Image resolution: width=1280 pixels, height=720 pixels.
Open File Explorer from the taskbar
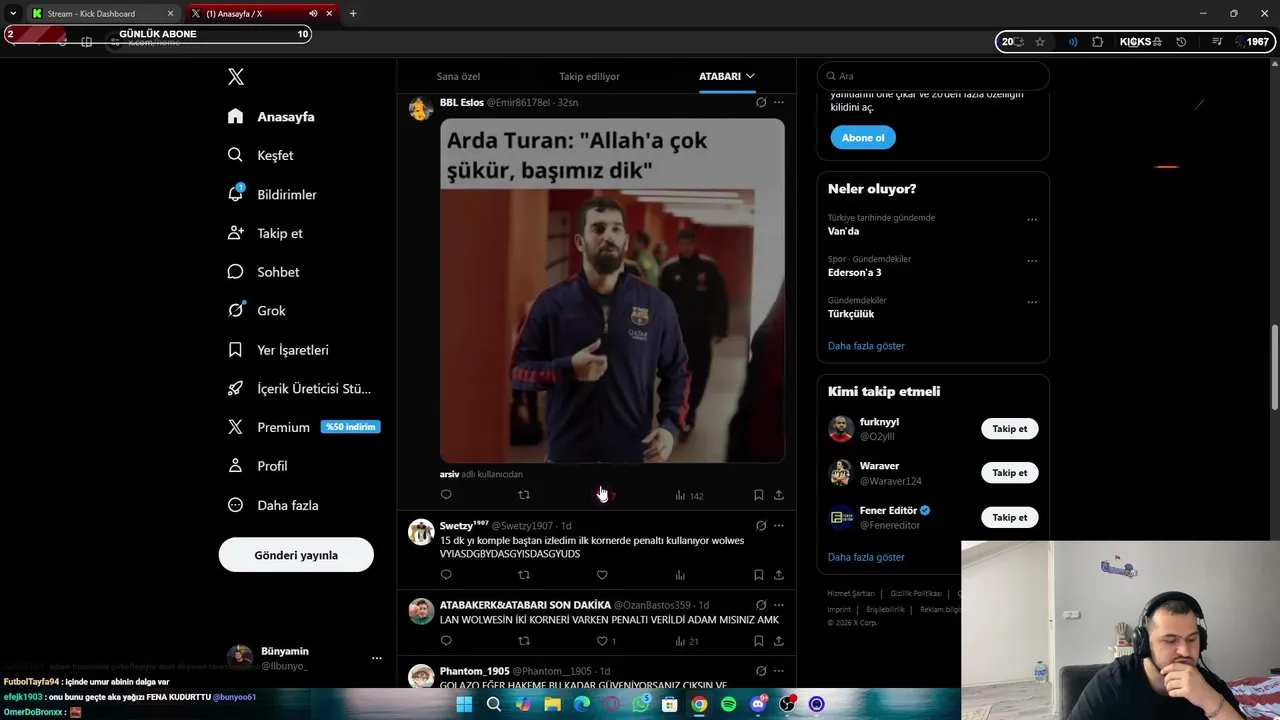tap(552, 704)
